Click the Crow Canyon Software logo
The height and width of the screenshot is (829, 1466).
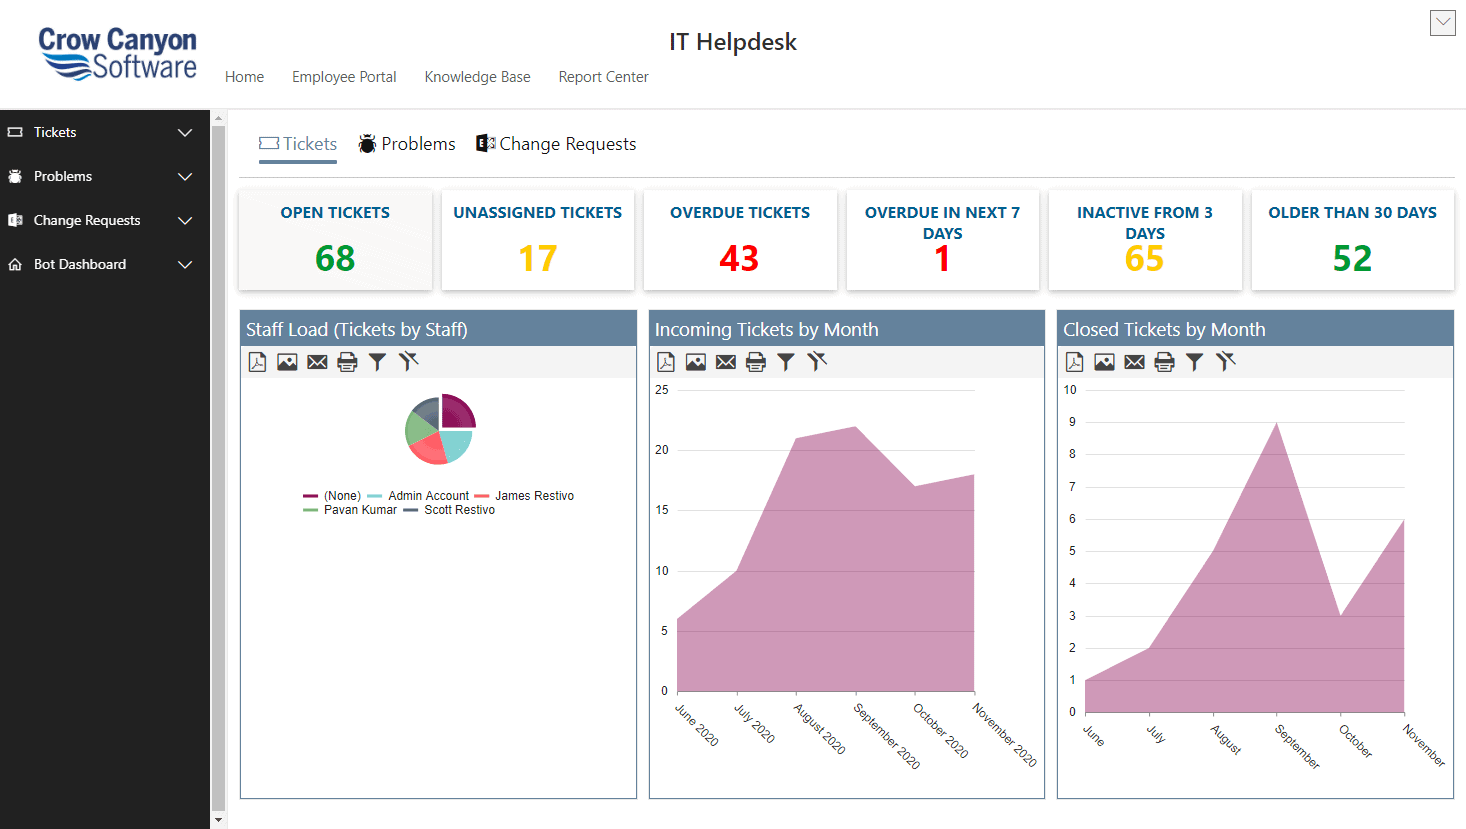pyautogui.click(x=118, y=53)
